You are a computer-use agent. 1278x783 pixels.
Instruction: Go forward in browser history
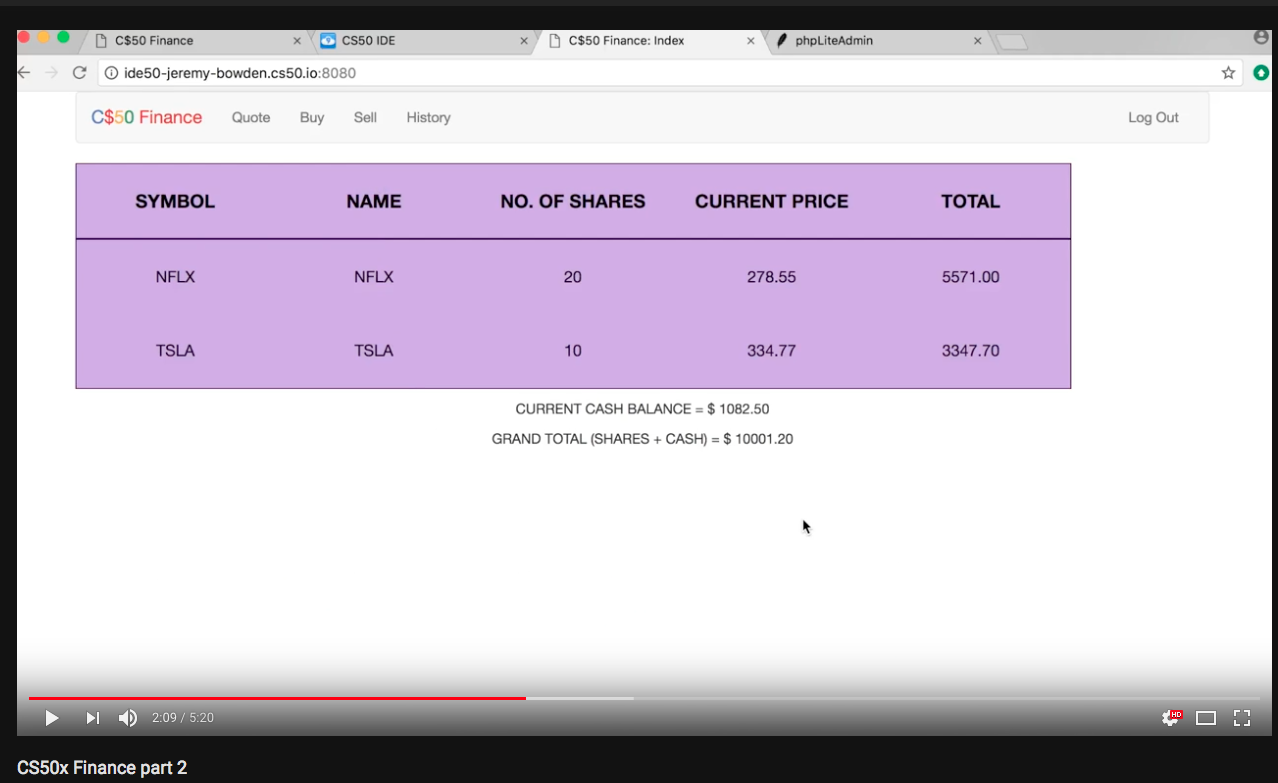tap(52, 73)
